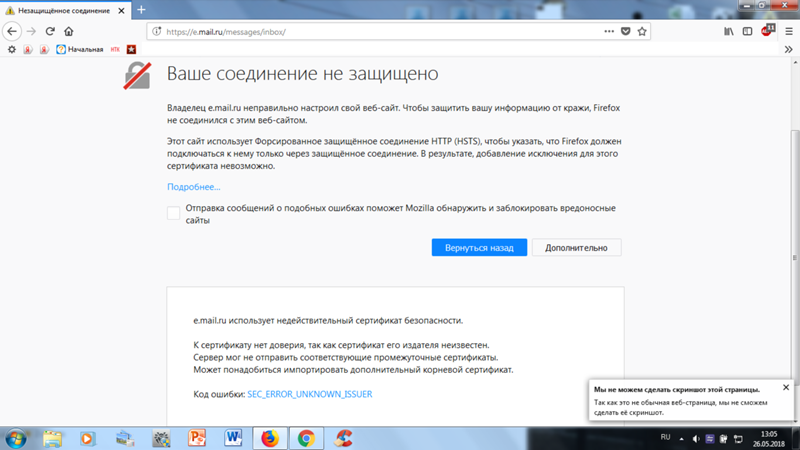This screenshot has width=800, height=450.
Task: Open the Adblock Plus extension icon
Action: tap(767, 31)
